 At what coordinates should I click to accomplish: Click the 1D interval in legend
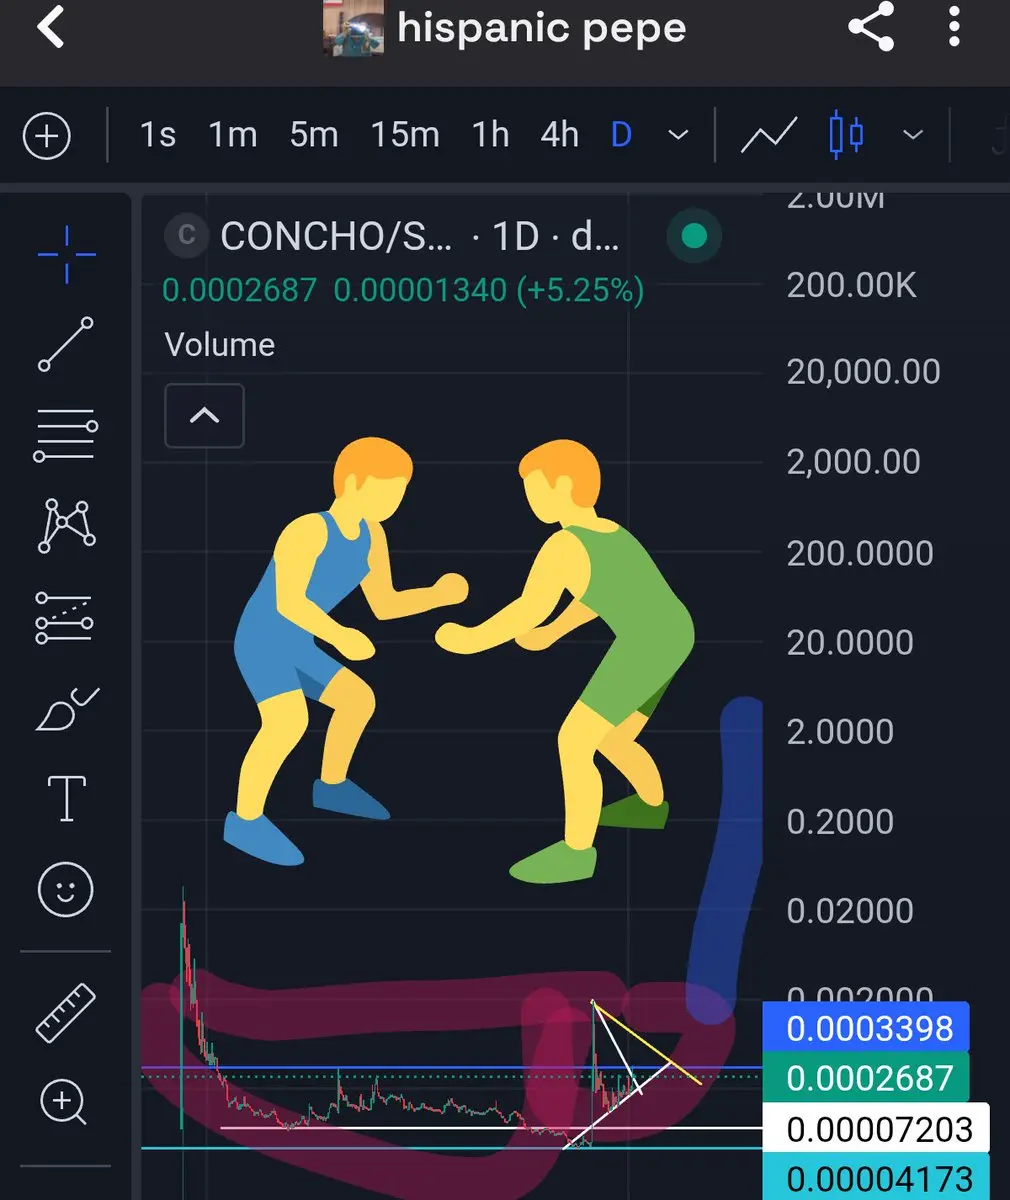click(x=515, y=237)
